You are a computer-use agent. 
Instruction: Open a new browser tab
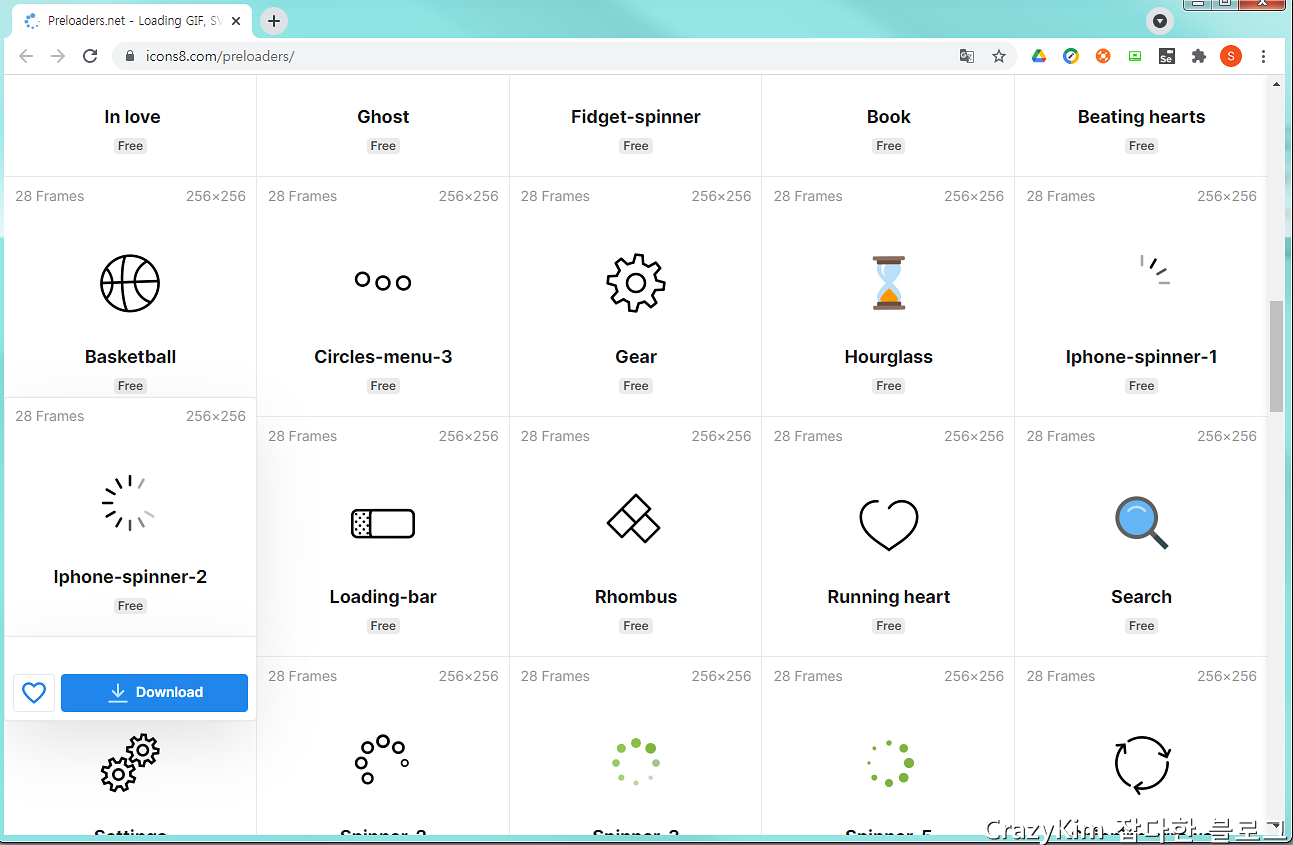pos(274,21)
